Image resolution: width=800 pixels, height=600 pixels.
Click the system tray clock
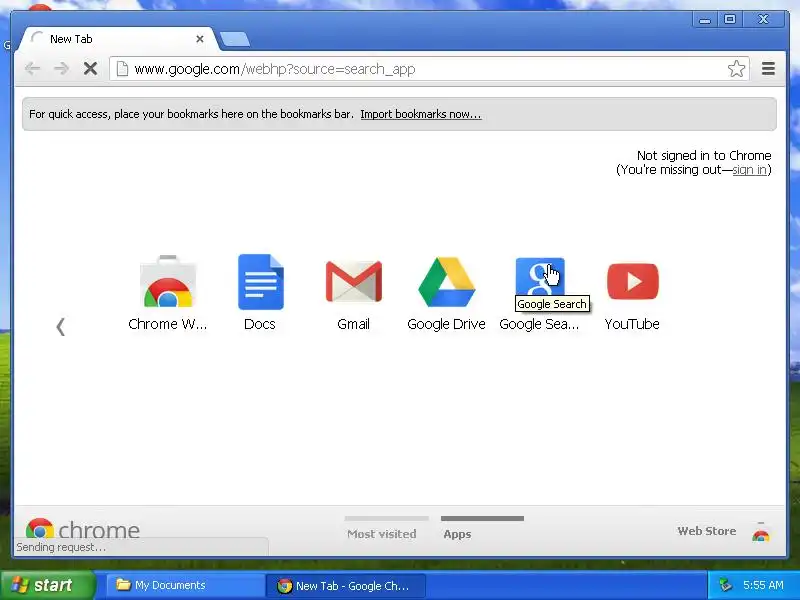point(763,585)
